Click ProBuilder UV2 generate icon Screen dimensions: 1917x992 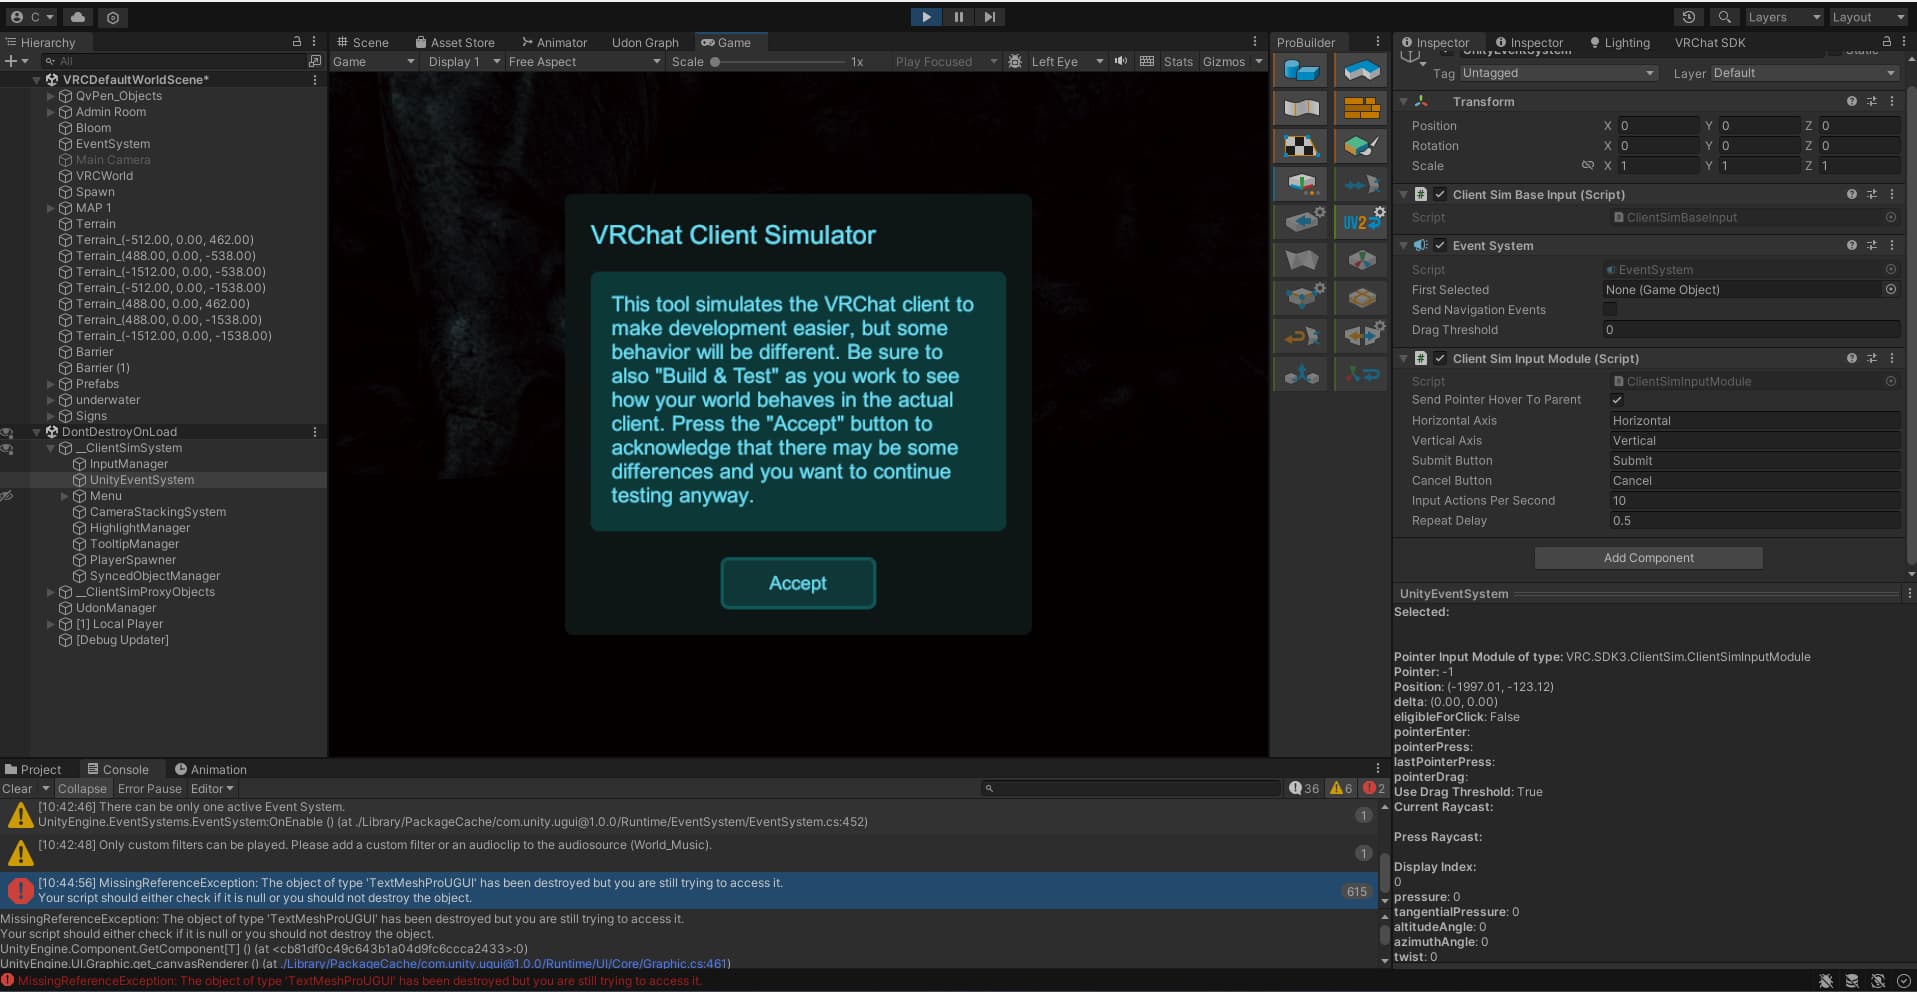pos(1361,222)
